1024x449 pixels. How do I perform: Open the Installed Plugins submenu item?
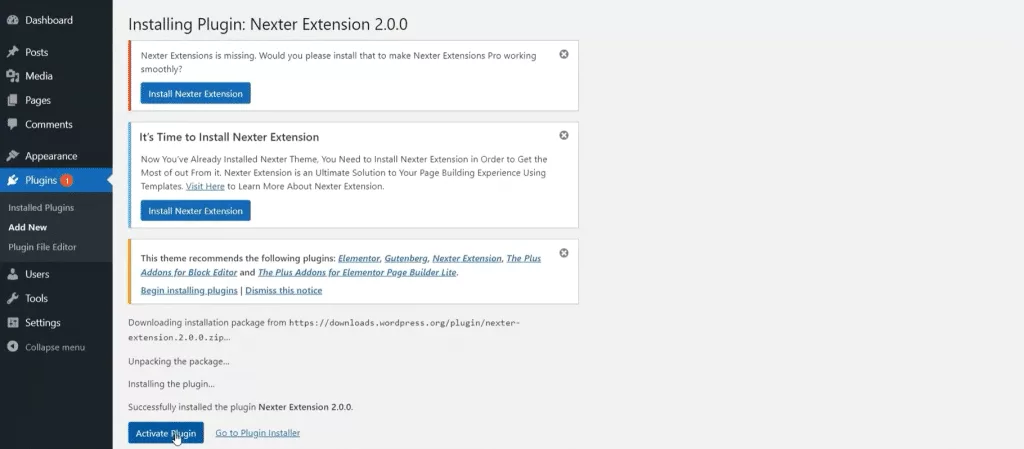pyautogui.click(x=41, y=208)
